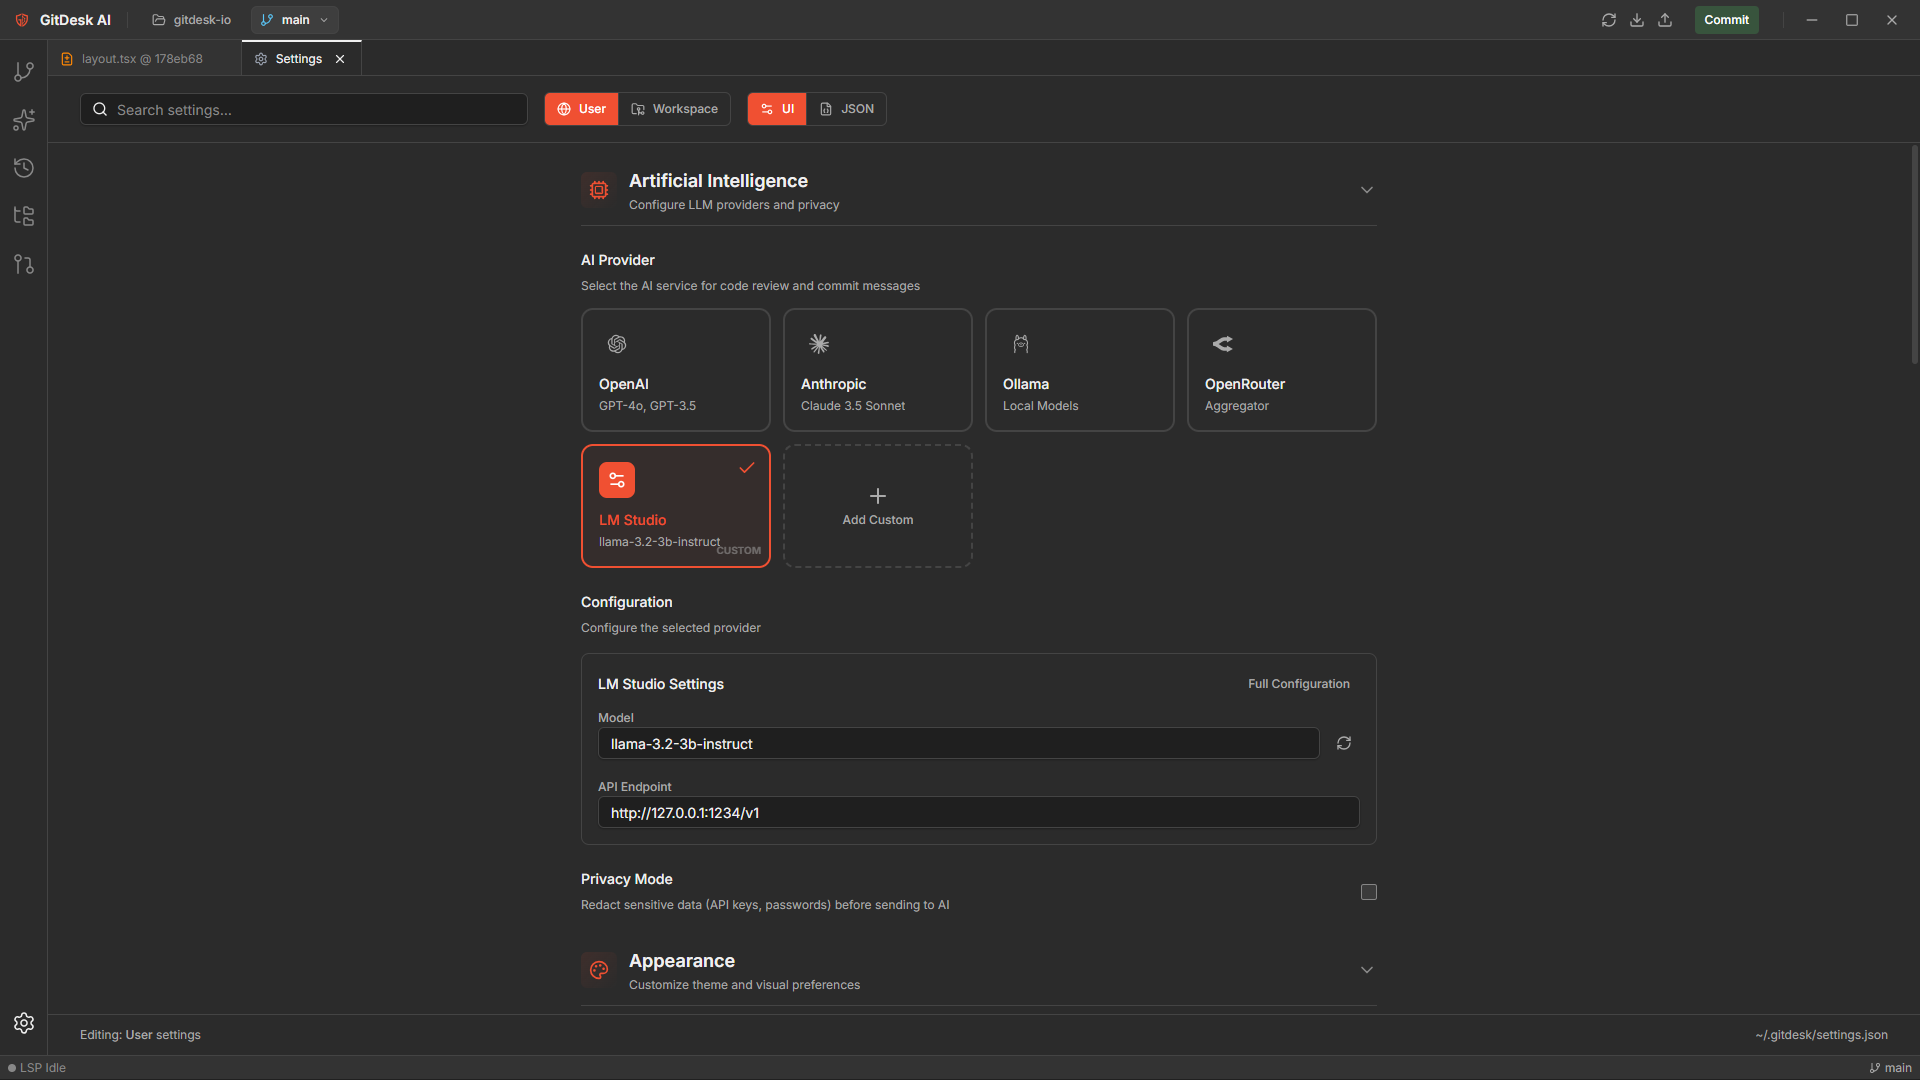The image size is (1920, 1080).
Task: Switch settings scope to Workspace
Action: coord(675,109)
